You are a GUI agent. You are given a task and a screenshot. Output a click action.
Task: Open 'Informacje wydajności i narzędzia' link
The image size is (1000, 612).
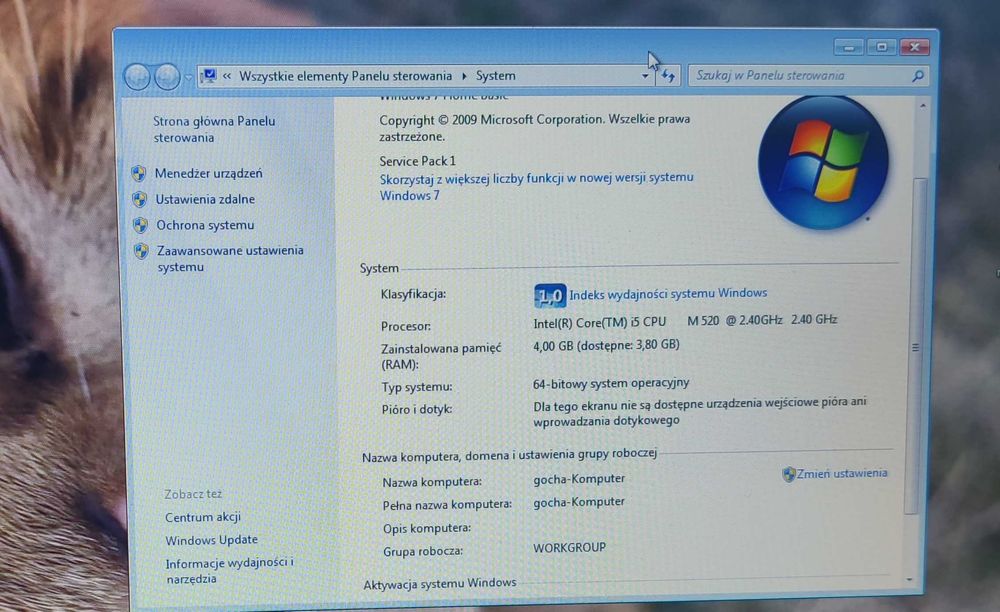(x=230, y=571)
